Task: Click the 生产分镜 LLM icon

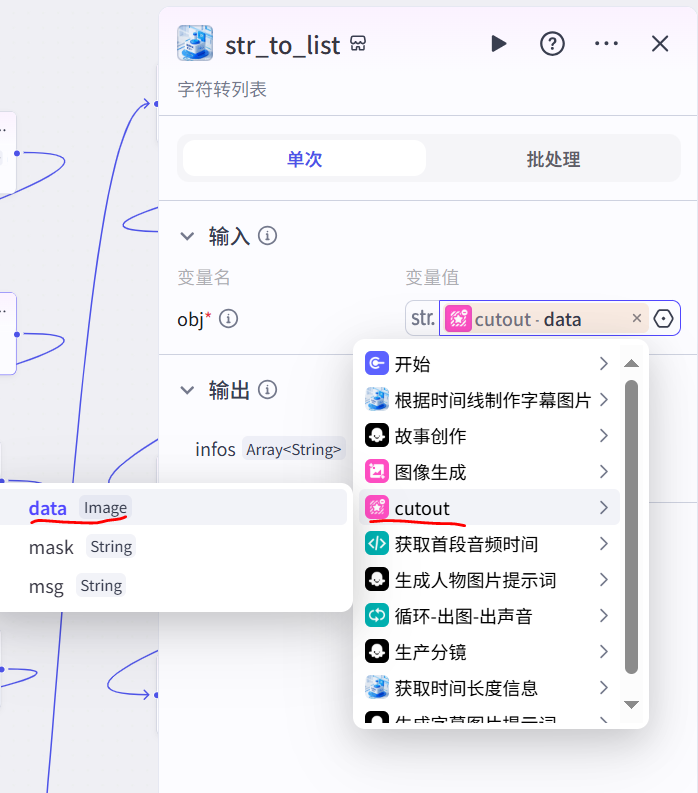Action: 377,651
